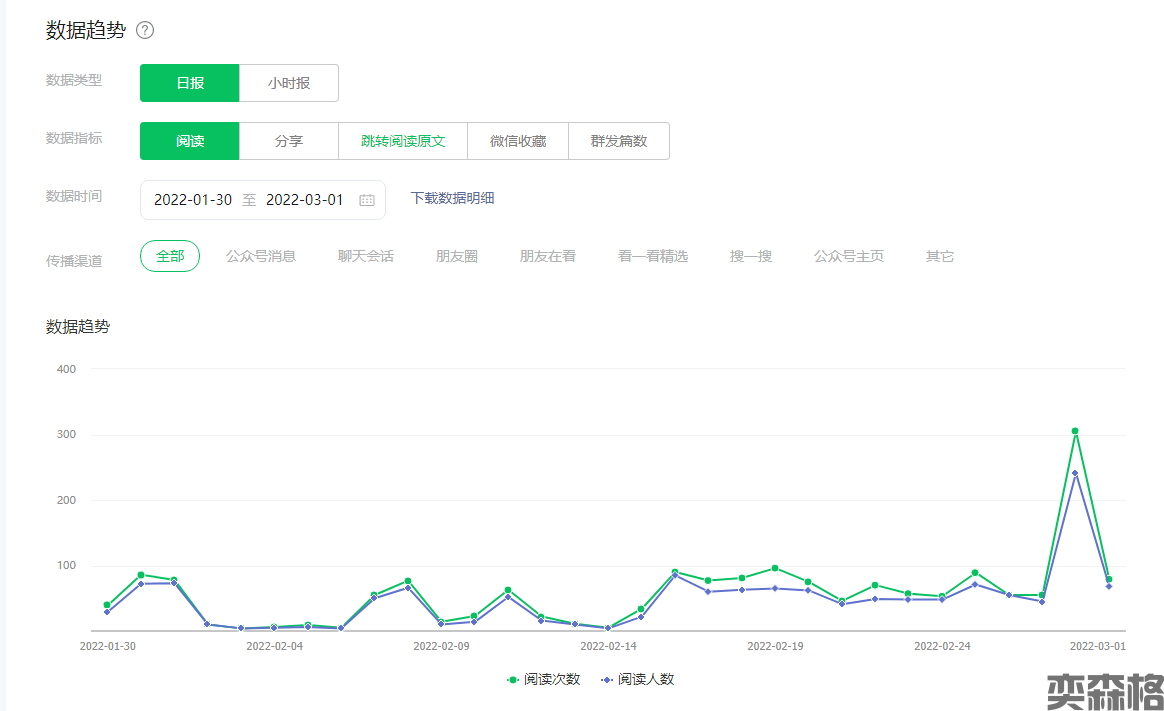The width and height of the screenshot is (1164, 711).
Task: Toggle 阅读人数 blue legend marker
Action: click(607, 679)
